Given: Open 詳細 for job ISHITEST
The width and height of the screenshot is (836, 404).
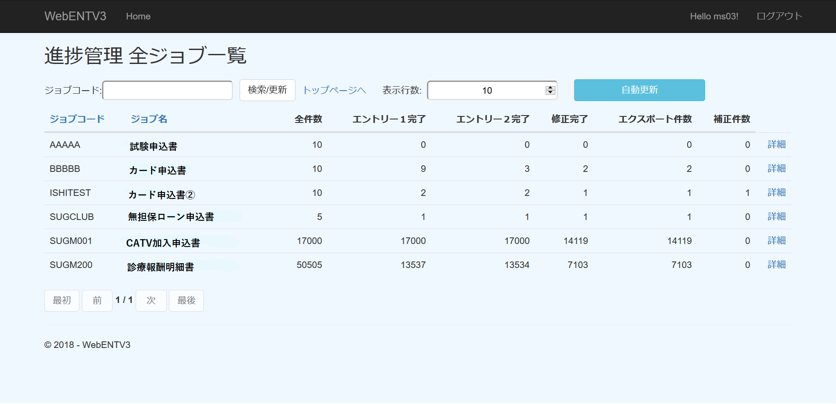Looking at the screenshot, I should click(x=776, y=193).
